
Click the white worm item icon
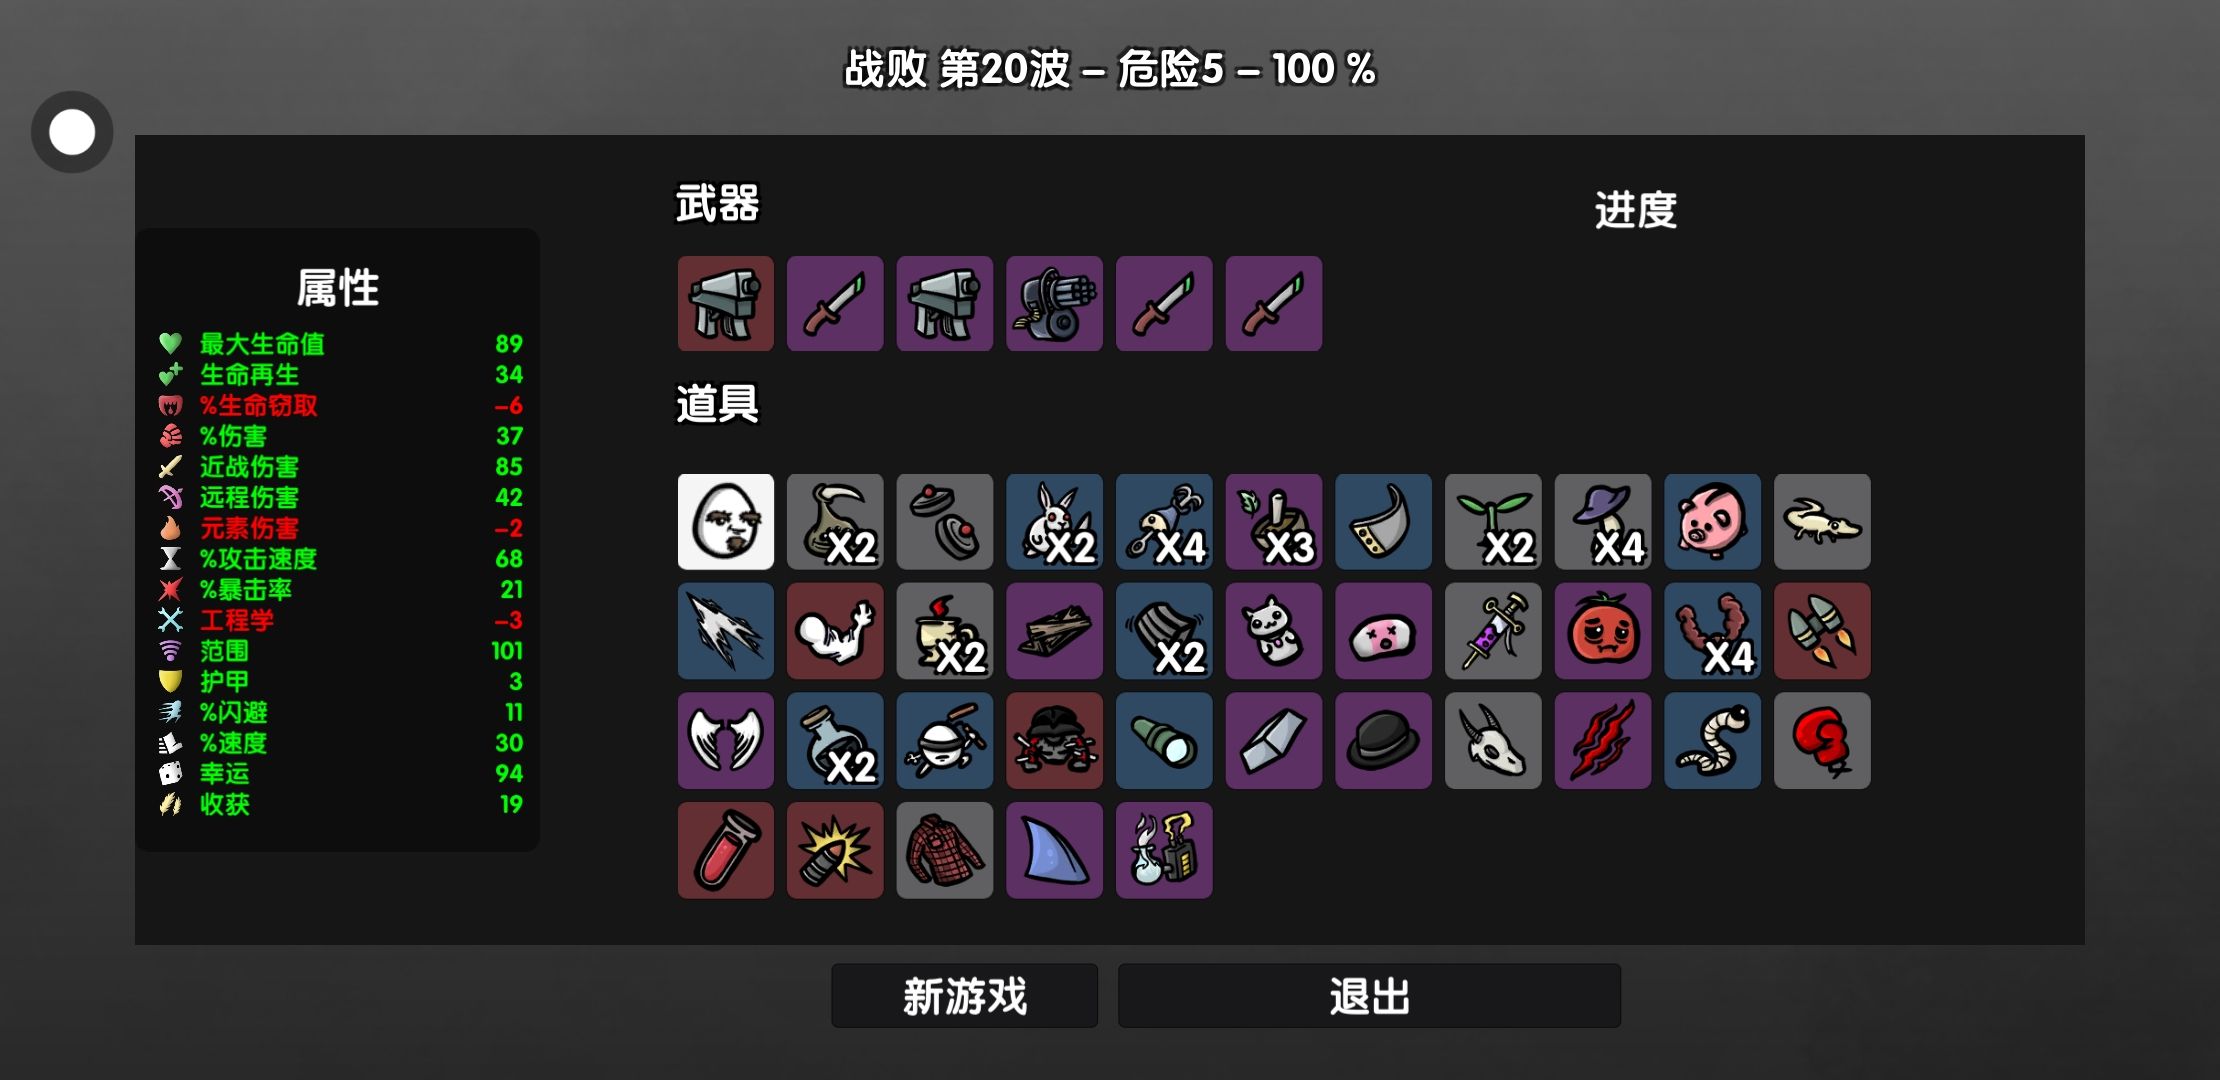(x=1712, y=741)
